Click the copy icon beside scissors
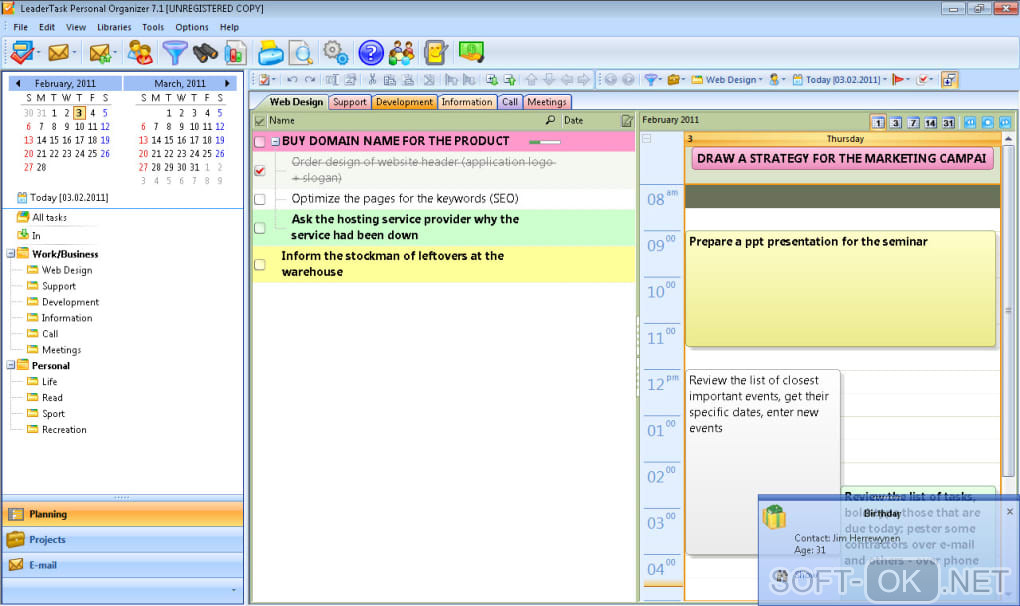The image size is (1020, 606). click(390, 79)
